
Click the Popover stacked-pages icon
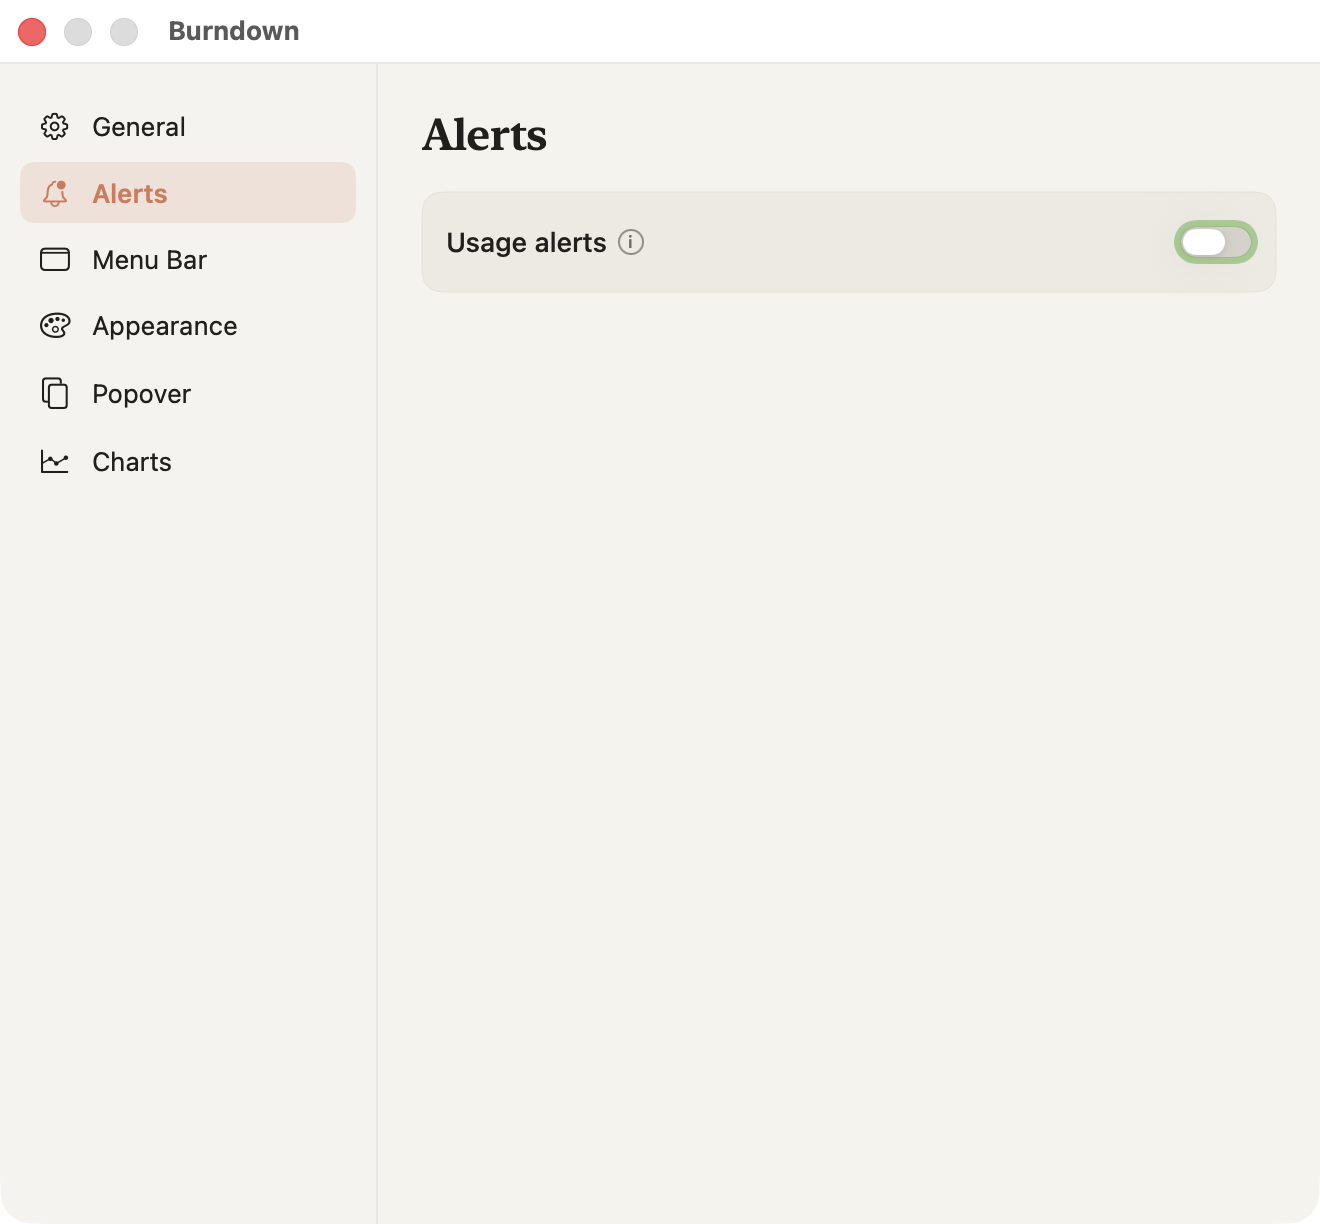55,393
